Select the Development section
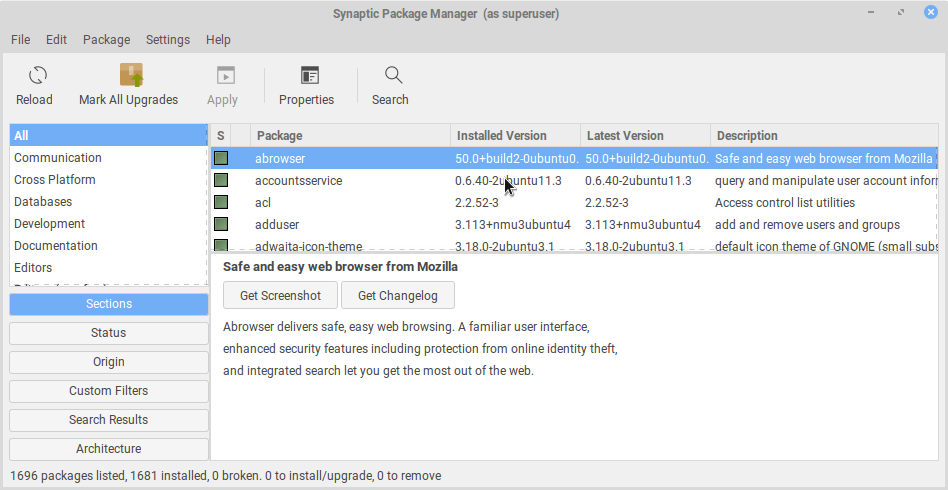The height and width of the screenshot is (490, 948). point(50,224)
